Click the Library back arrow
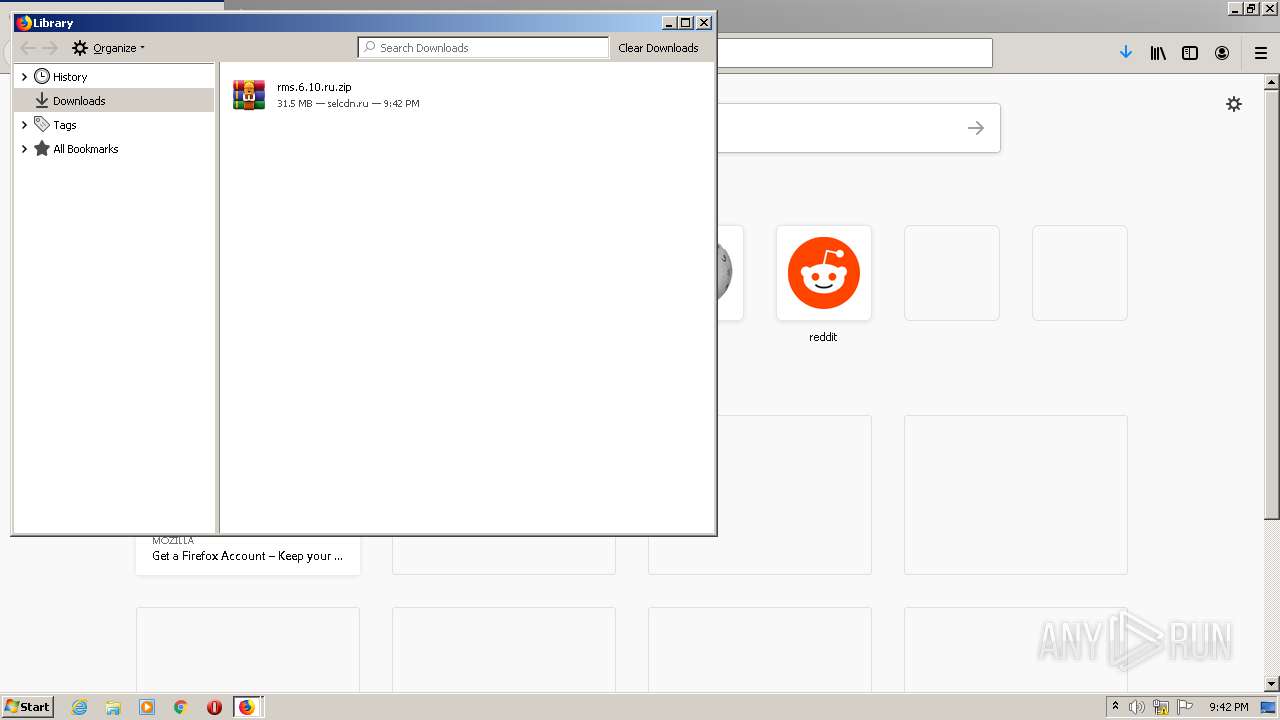Viewport: 1280px width, 720px height. click(x=28, y=48)
